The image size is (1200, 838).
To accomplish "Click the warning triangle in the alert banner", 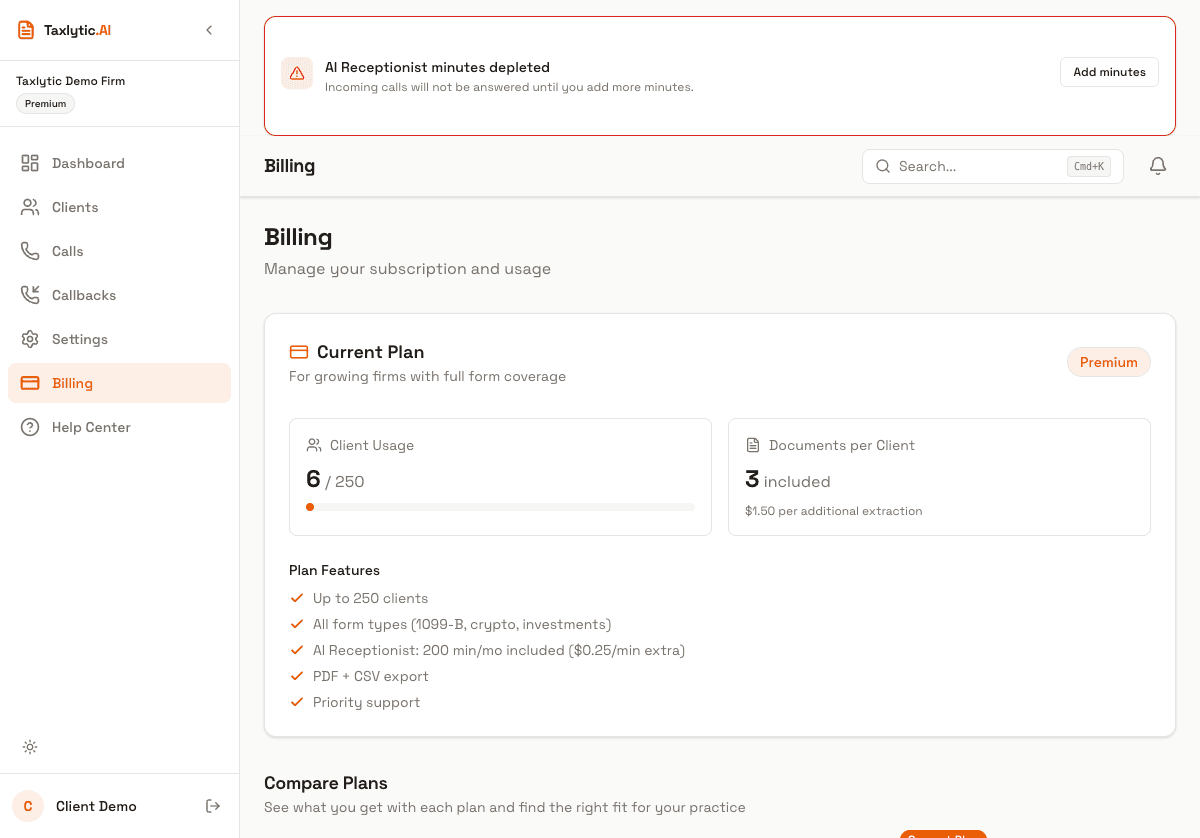I will click(297, 73).
